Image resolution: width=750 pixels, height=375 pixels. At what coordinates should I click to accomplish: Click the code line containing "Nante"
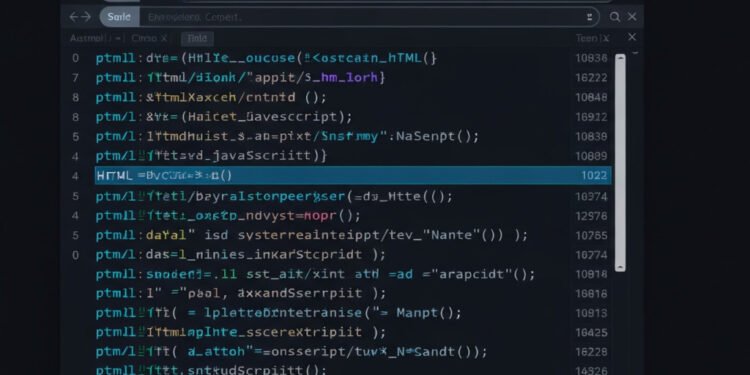[312, 235]
